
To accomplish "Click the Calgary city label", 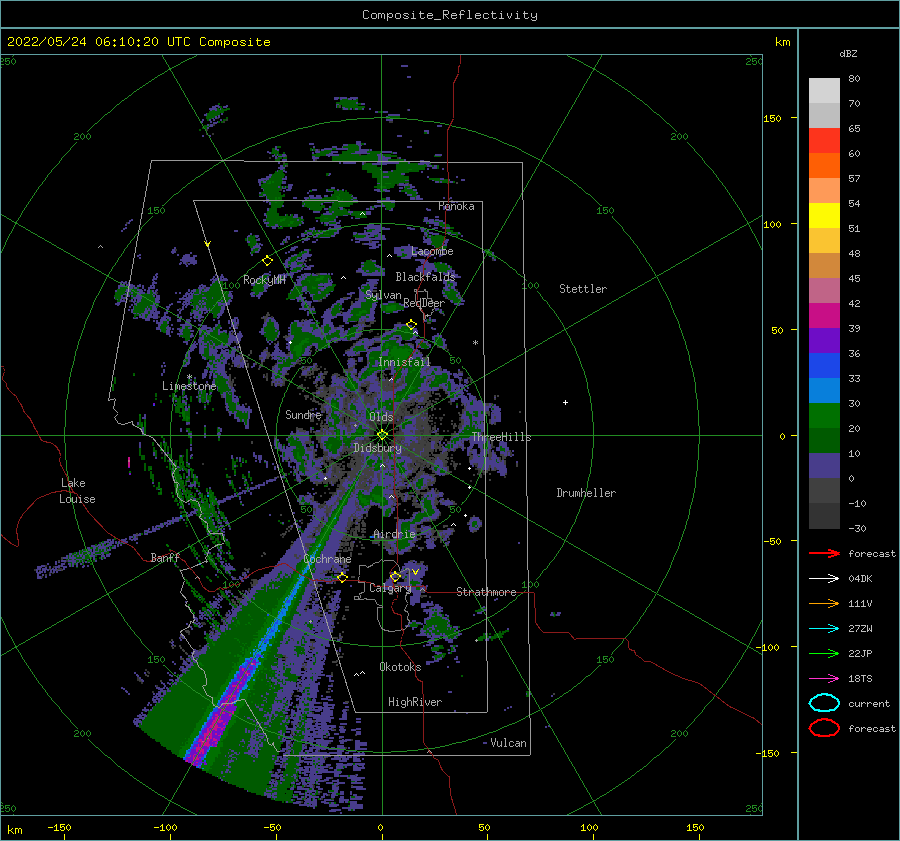I will (390, 588).
